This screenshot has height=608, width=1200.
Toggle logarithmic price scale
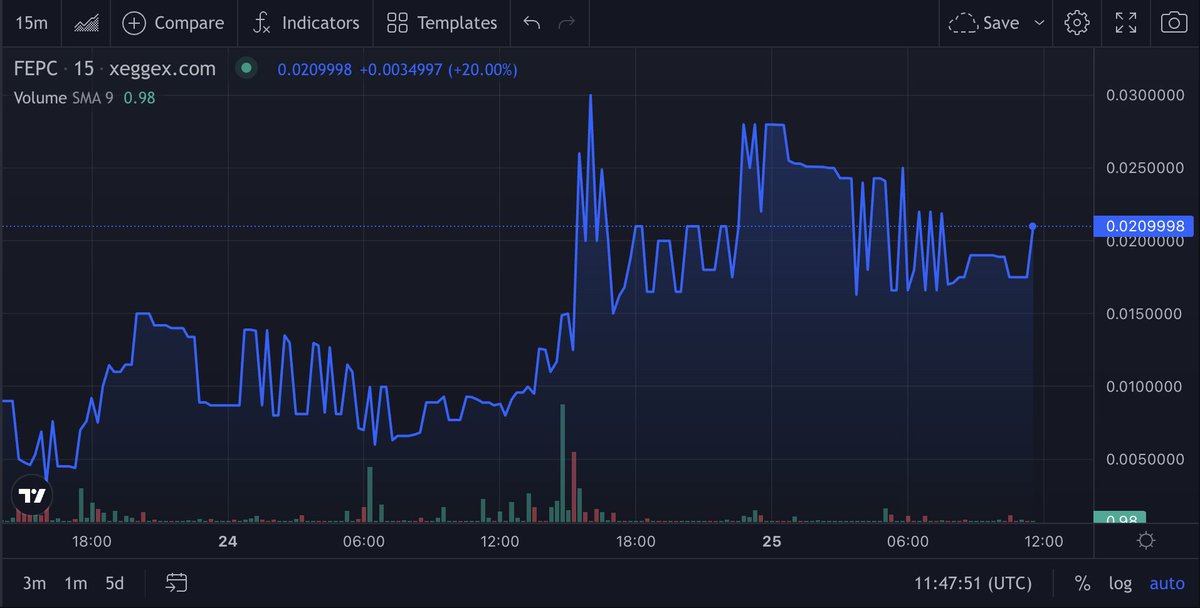[x=1120, y=582]
